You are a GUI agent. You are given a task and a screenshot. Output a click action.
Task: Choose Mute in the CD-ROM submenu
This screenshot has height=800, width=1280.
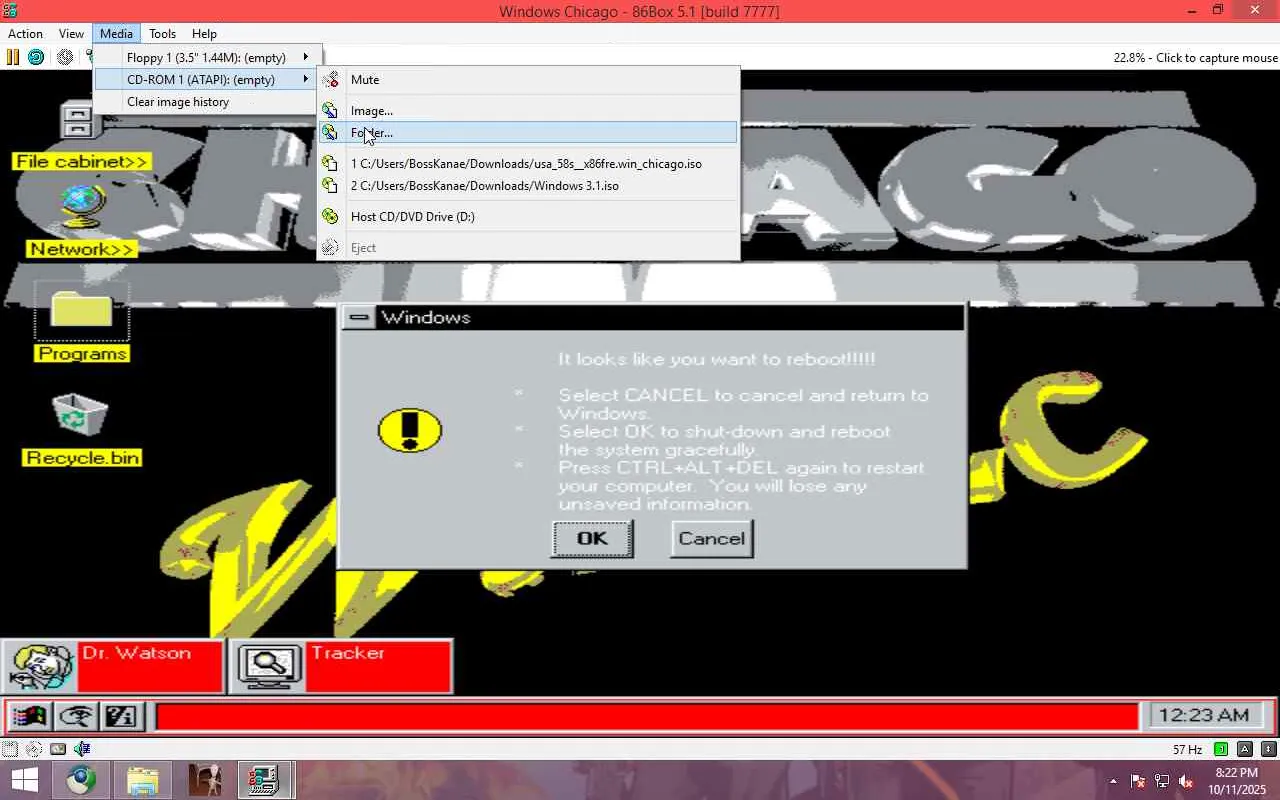pos(528,79)
